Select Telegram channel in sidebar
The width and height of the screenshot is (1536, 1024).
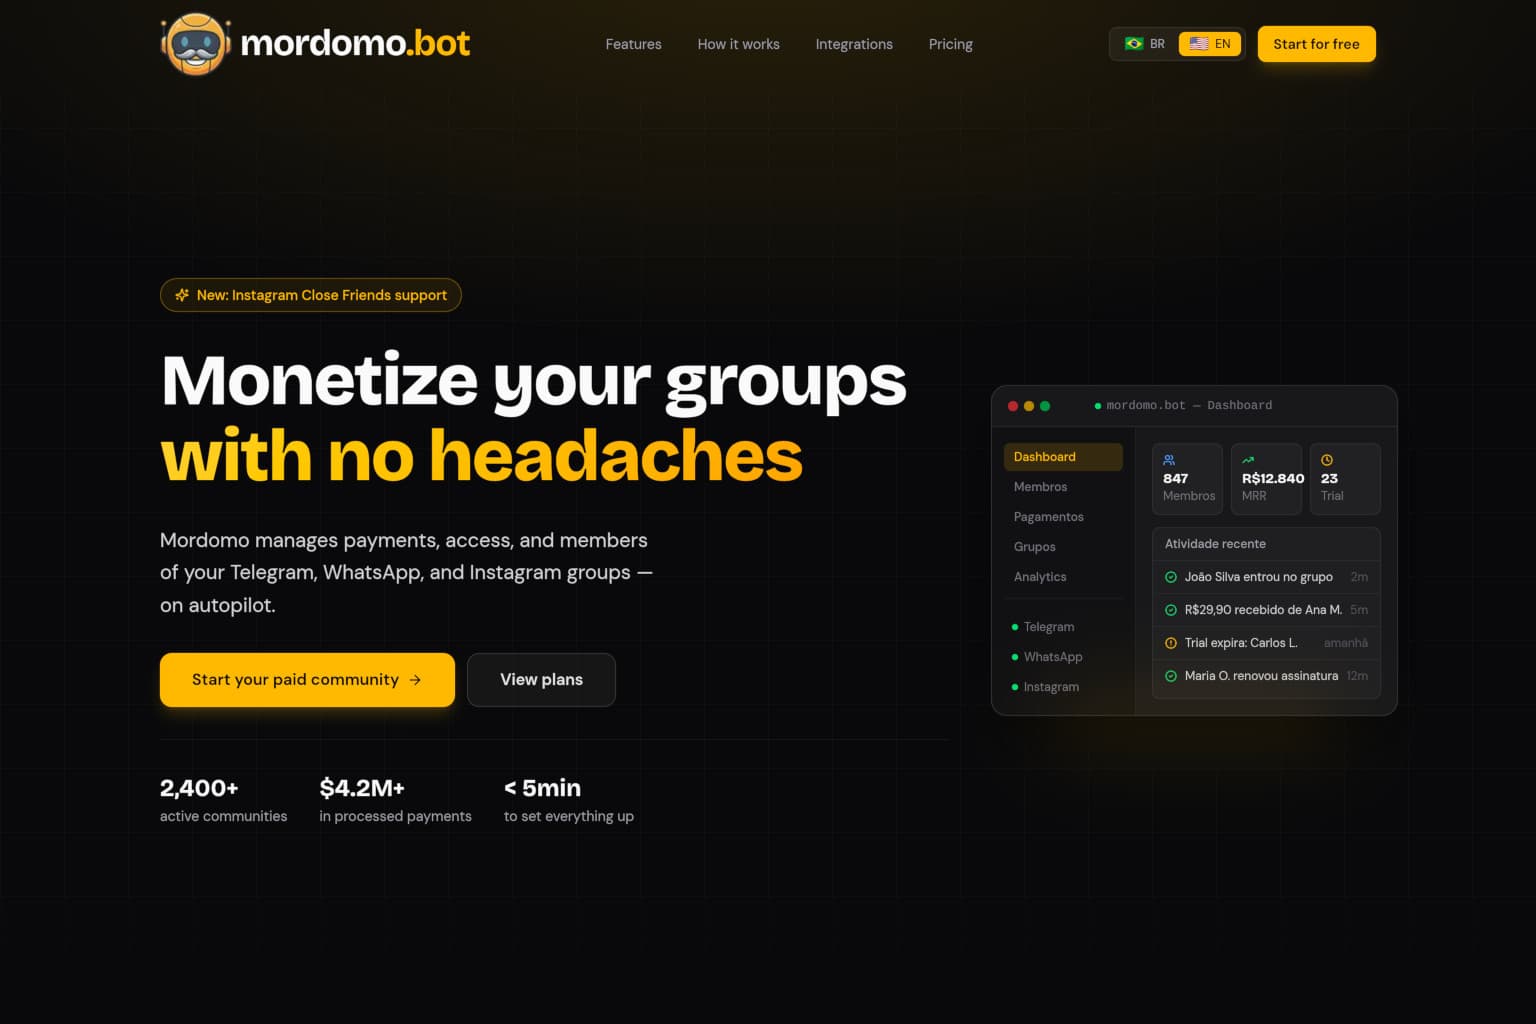click(x=1063, y=627)
